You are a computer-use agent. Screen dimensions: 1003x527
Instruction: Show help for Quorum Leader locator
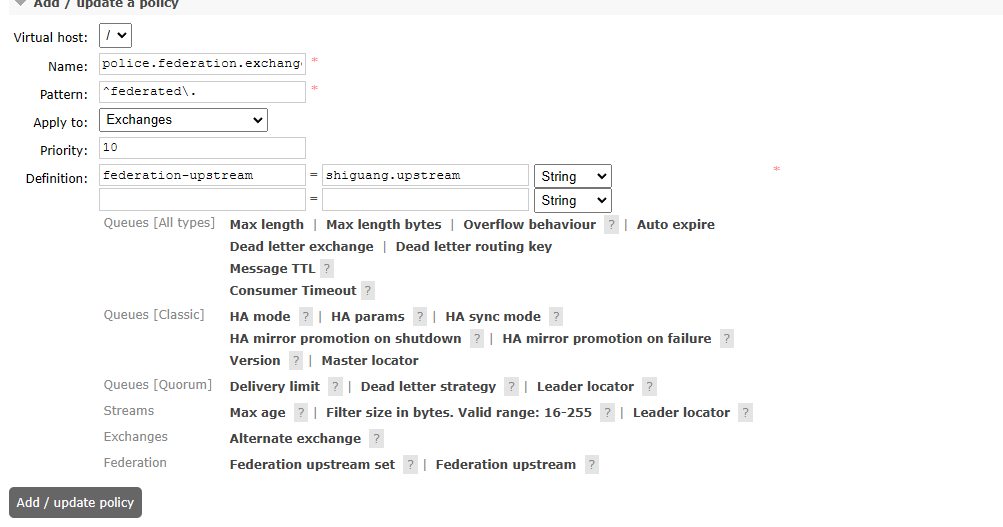click(649, 387)
